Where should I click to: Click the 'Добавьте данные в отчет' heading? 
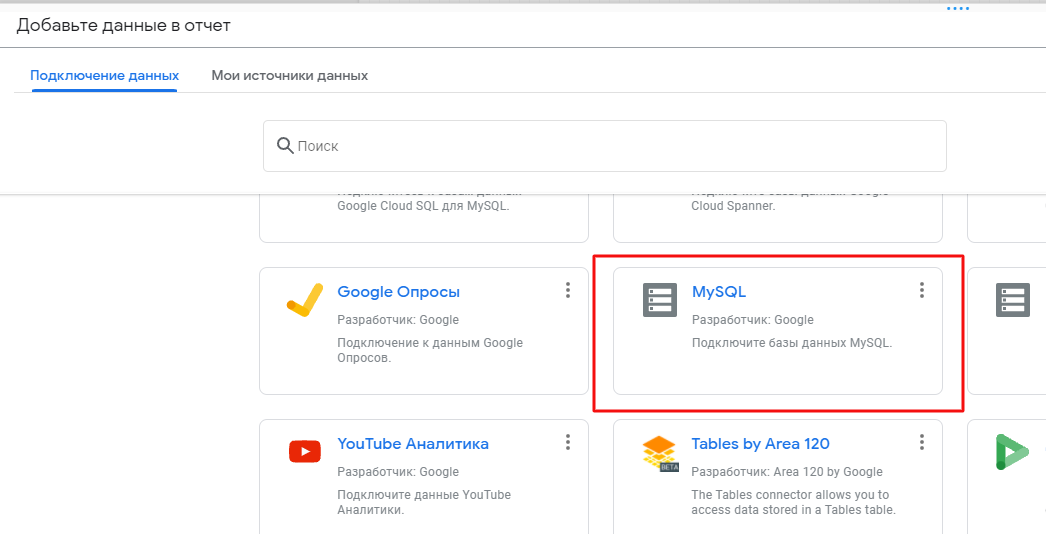(x=123, y=26)
